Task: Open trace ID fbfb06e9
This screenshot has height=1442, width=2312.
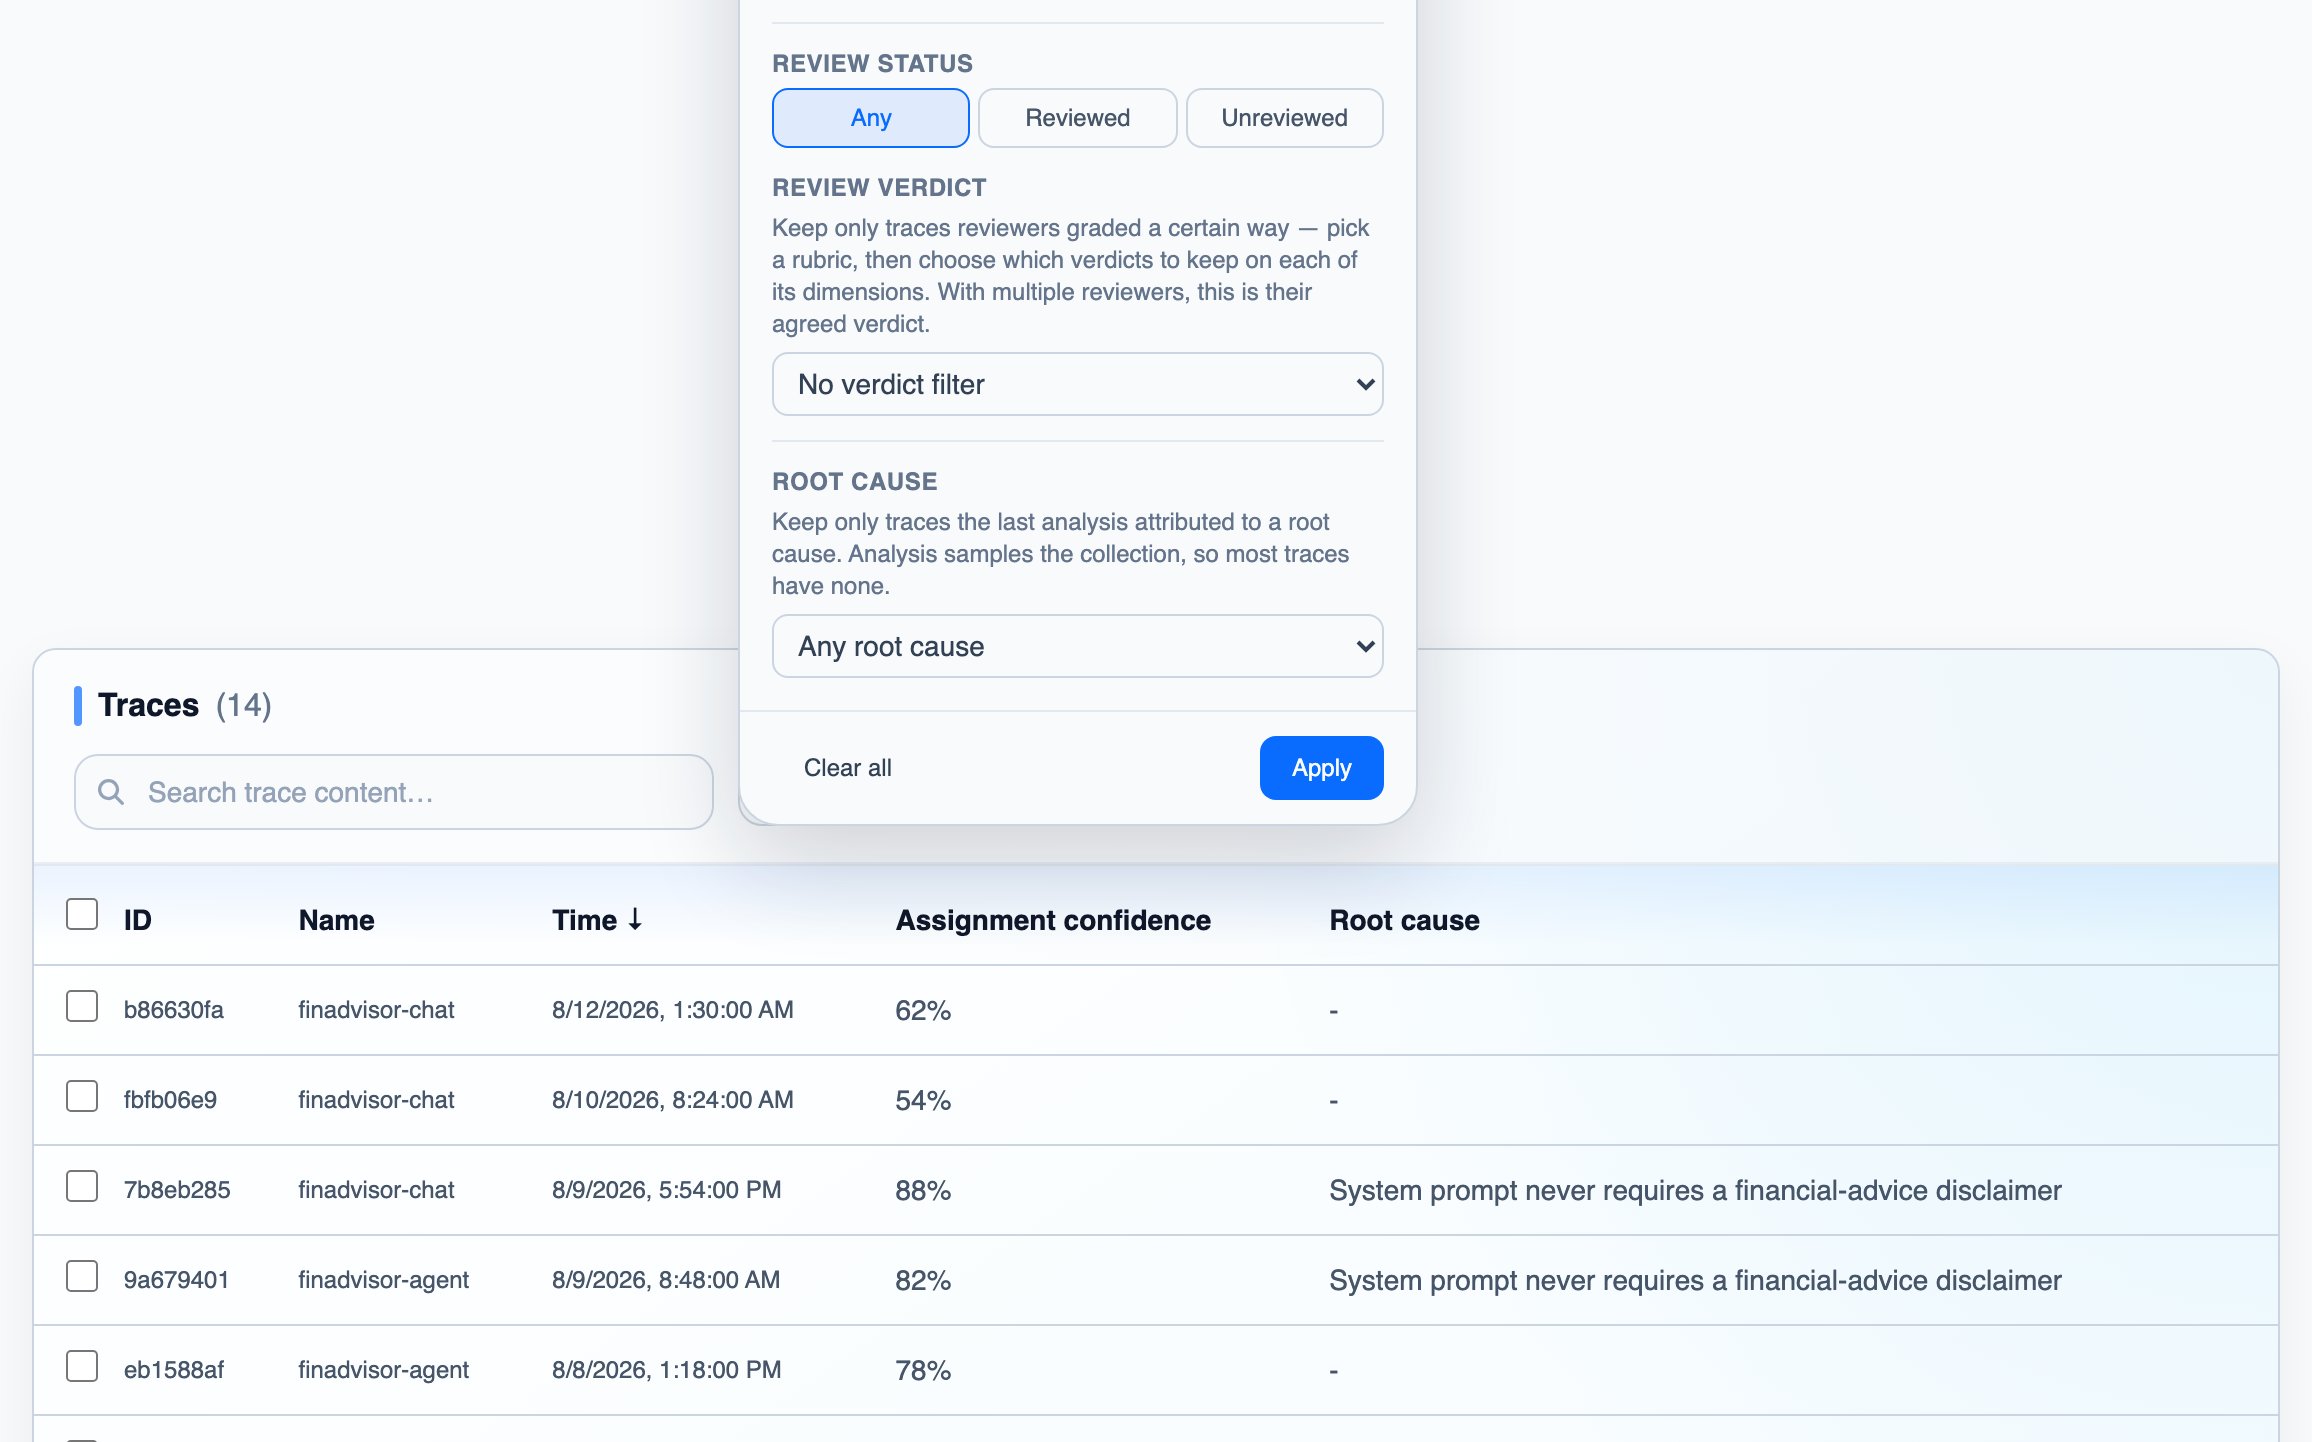Action: pos(170,1100)
